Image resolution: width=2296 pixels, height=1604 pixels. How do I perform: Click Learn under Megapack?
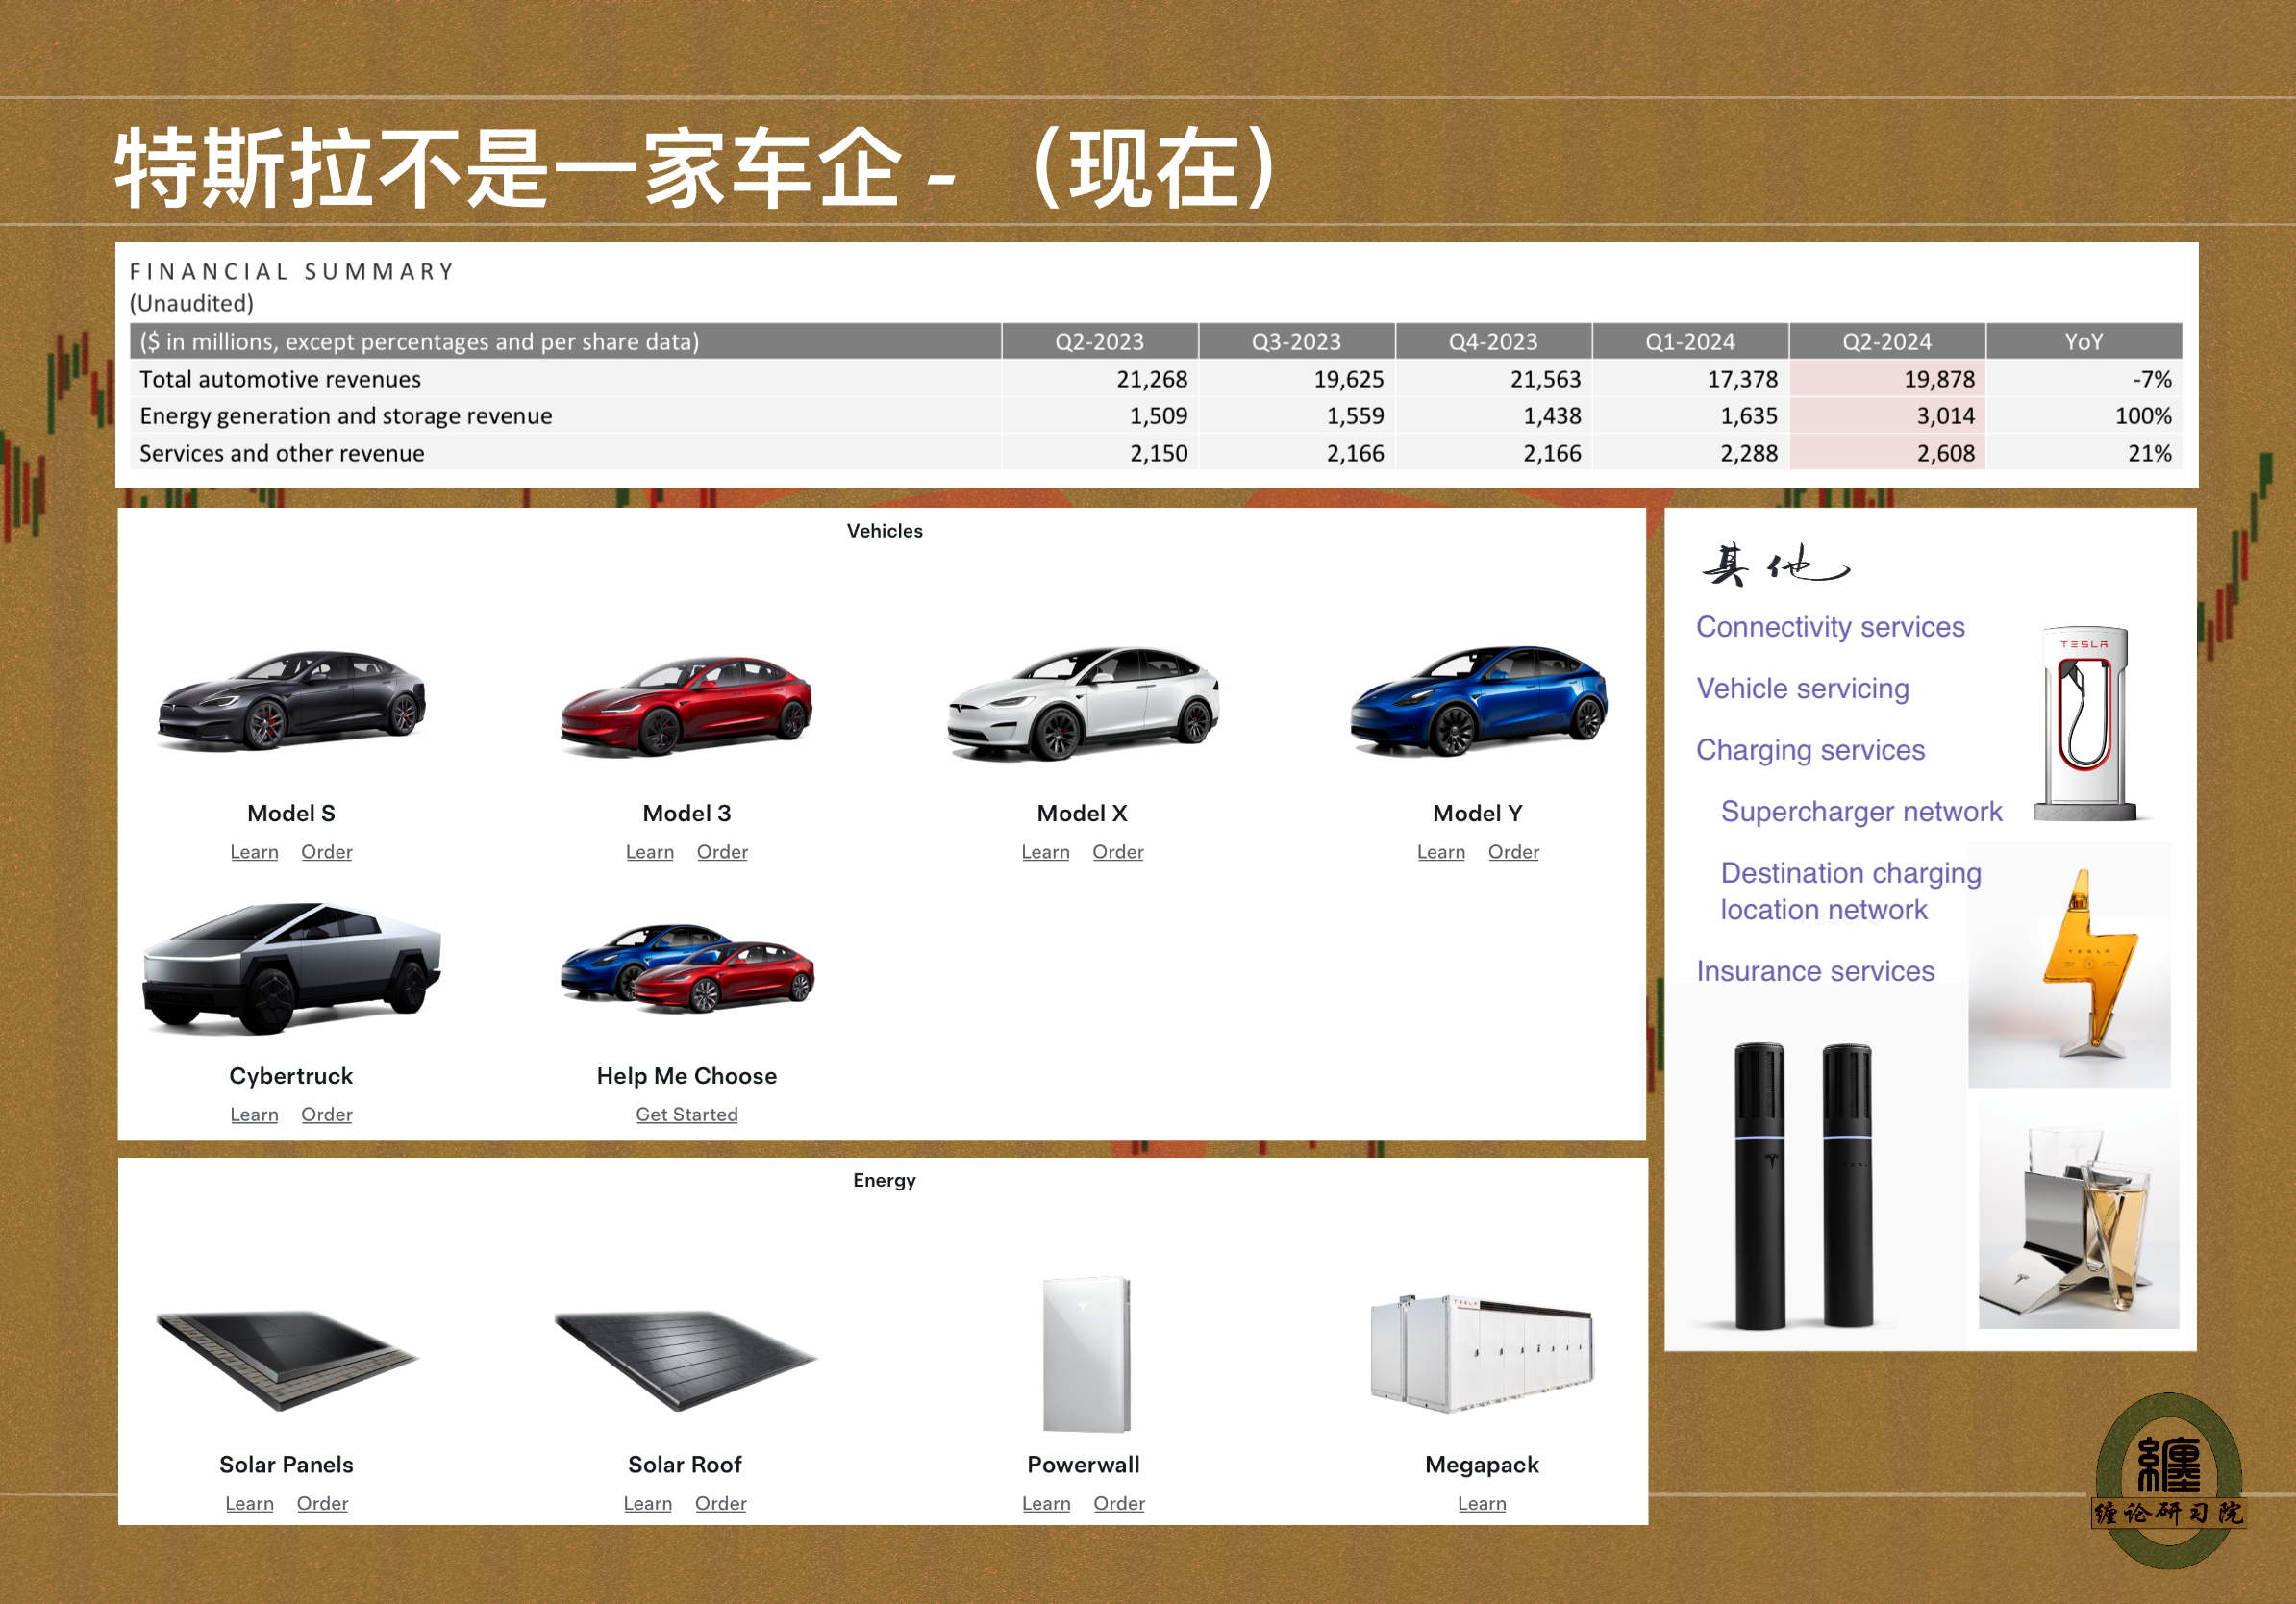point(1481,1503)
